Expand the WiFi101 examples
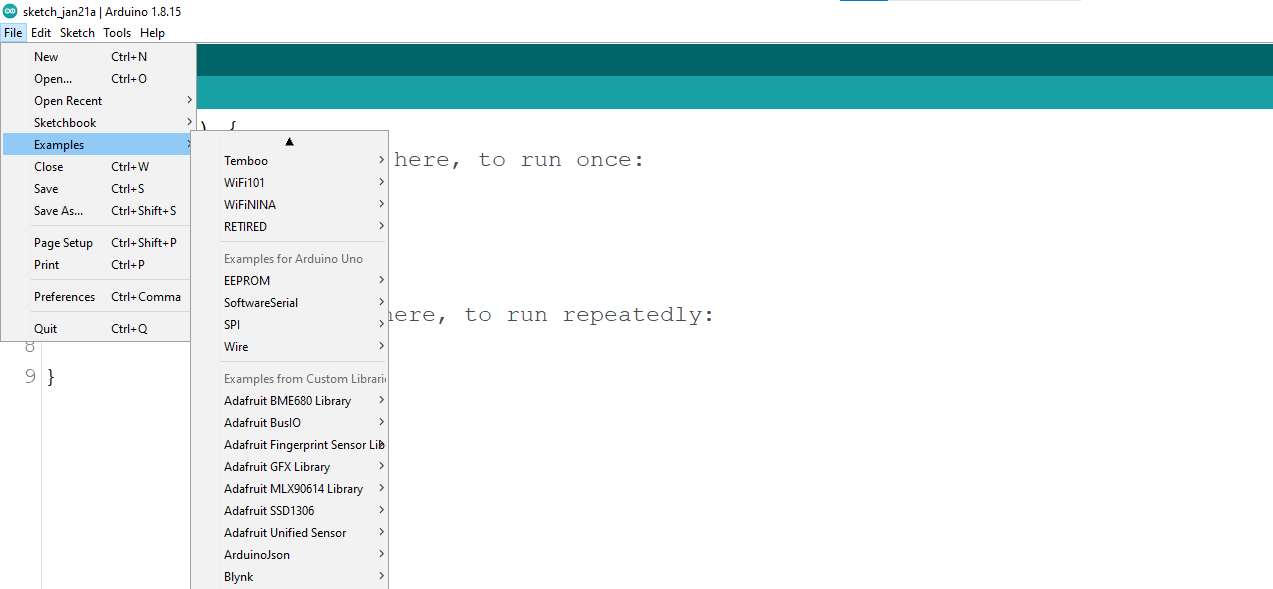This screenshot has height=589, width=1273. pyautogui.click(x=289, y=183)
